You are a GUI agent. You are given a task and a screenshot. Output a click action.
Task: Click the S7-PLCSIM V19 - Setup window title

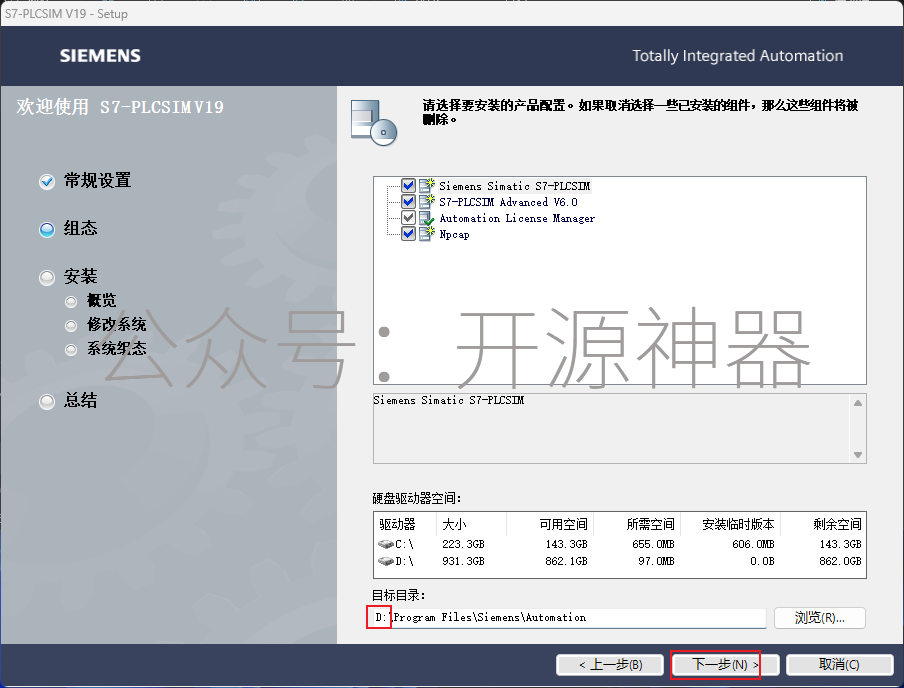pyautogui.click(x=66, y=14)
